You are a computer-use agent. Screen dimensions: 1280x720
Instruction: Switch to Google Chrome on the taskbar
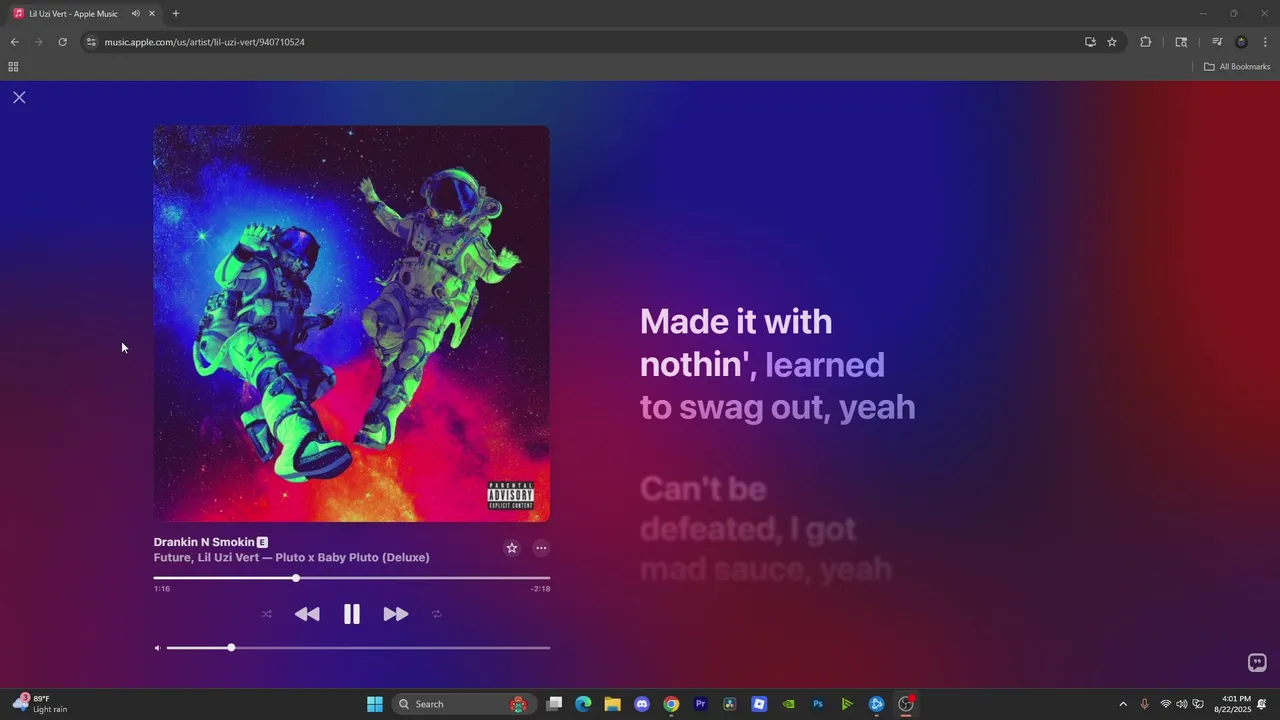tap(671, 704)
